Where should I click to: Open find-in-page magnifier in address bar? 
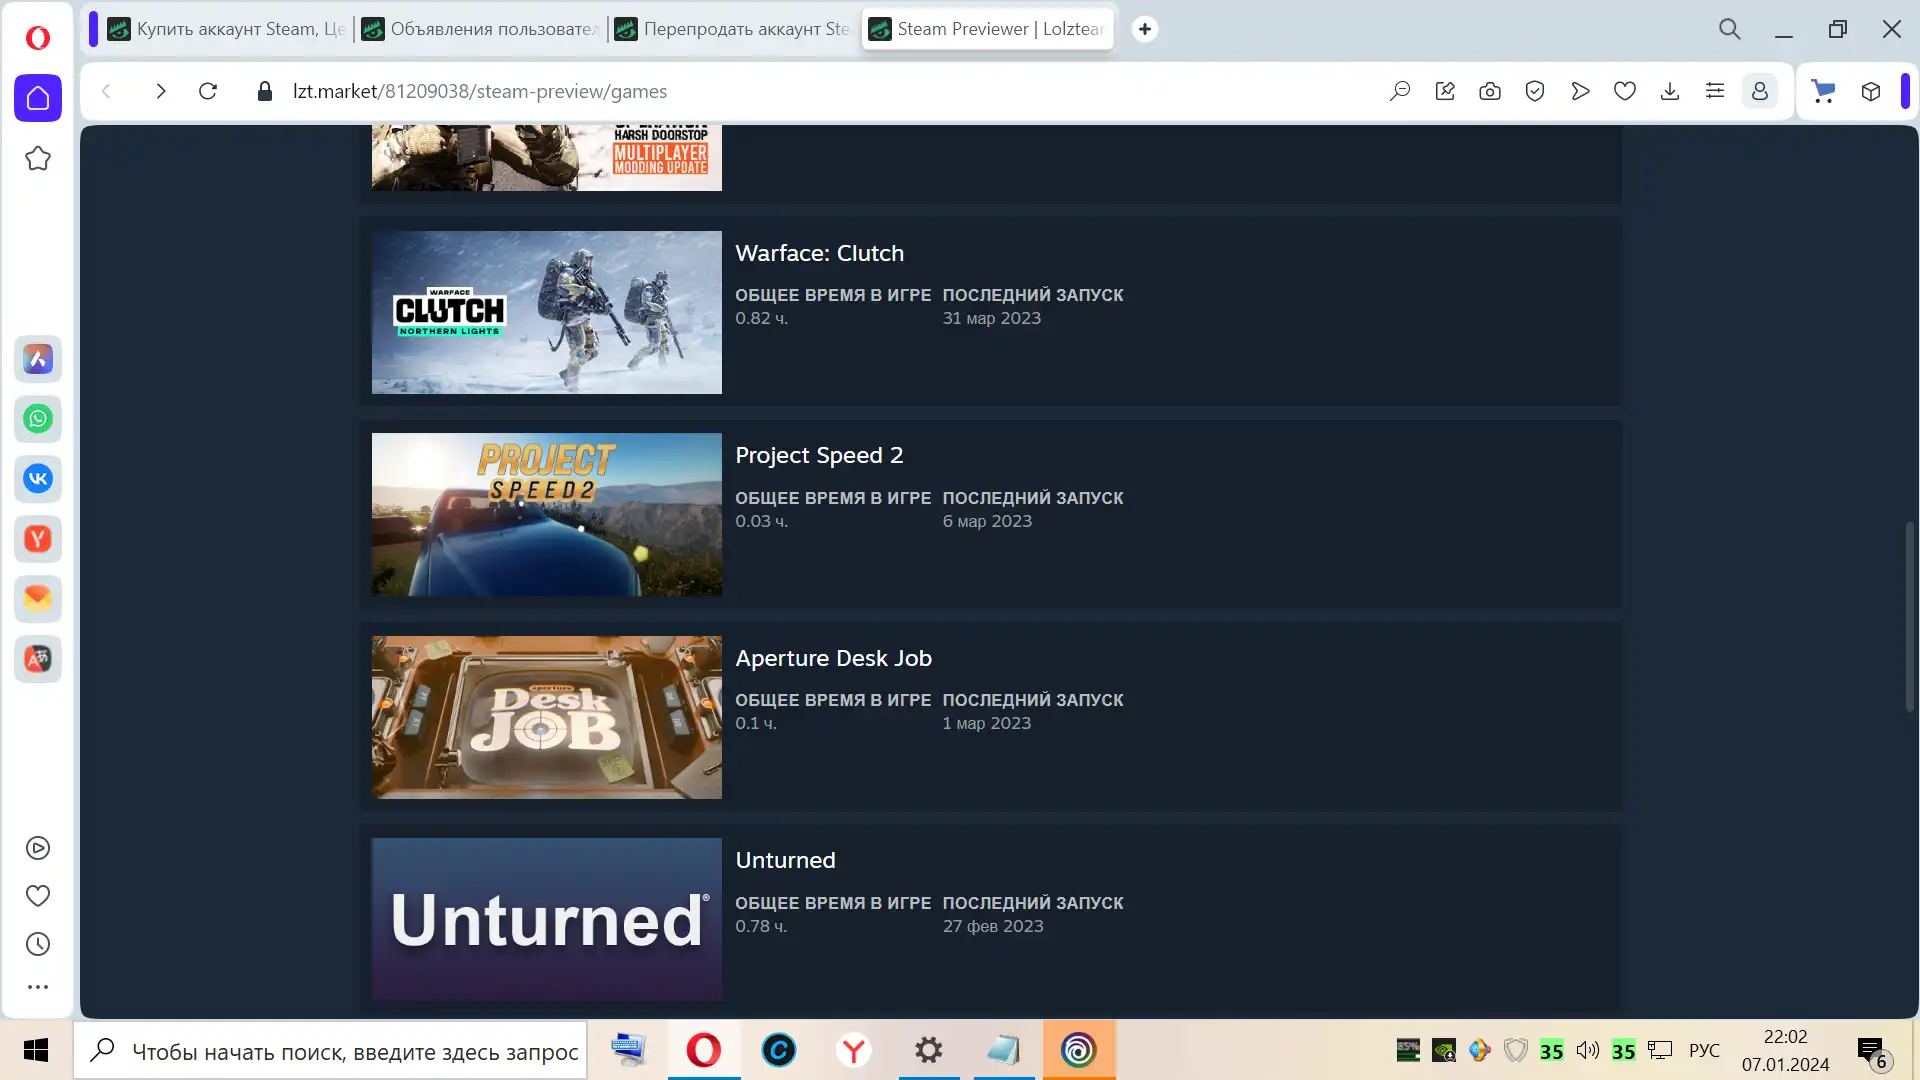(1400, 91)
